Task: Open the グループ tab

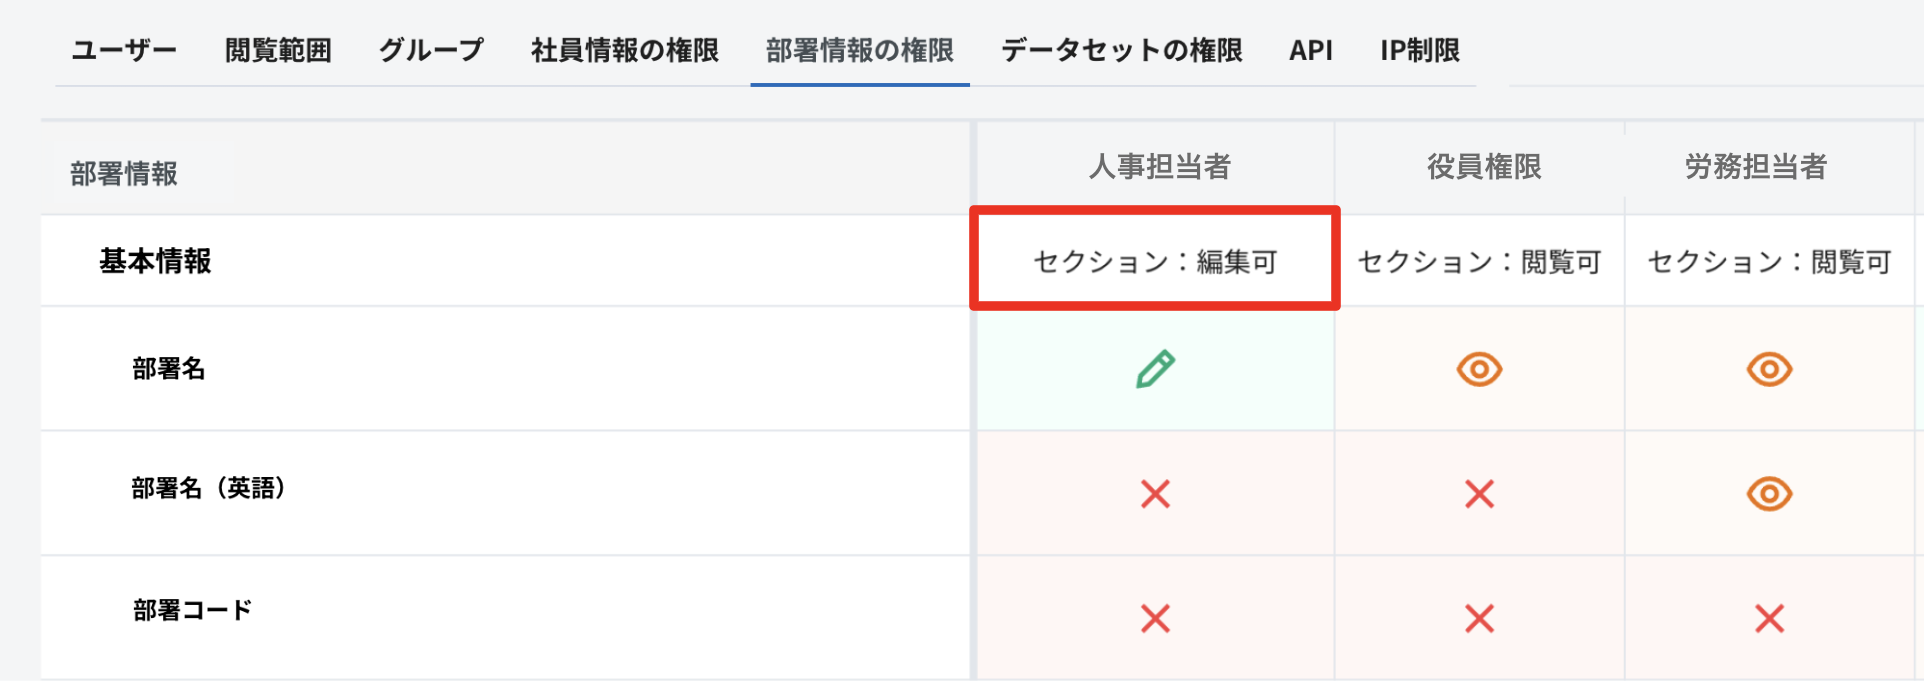Action: [x=431, y=50]
